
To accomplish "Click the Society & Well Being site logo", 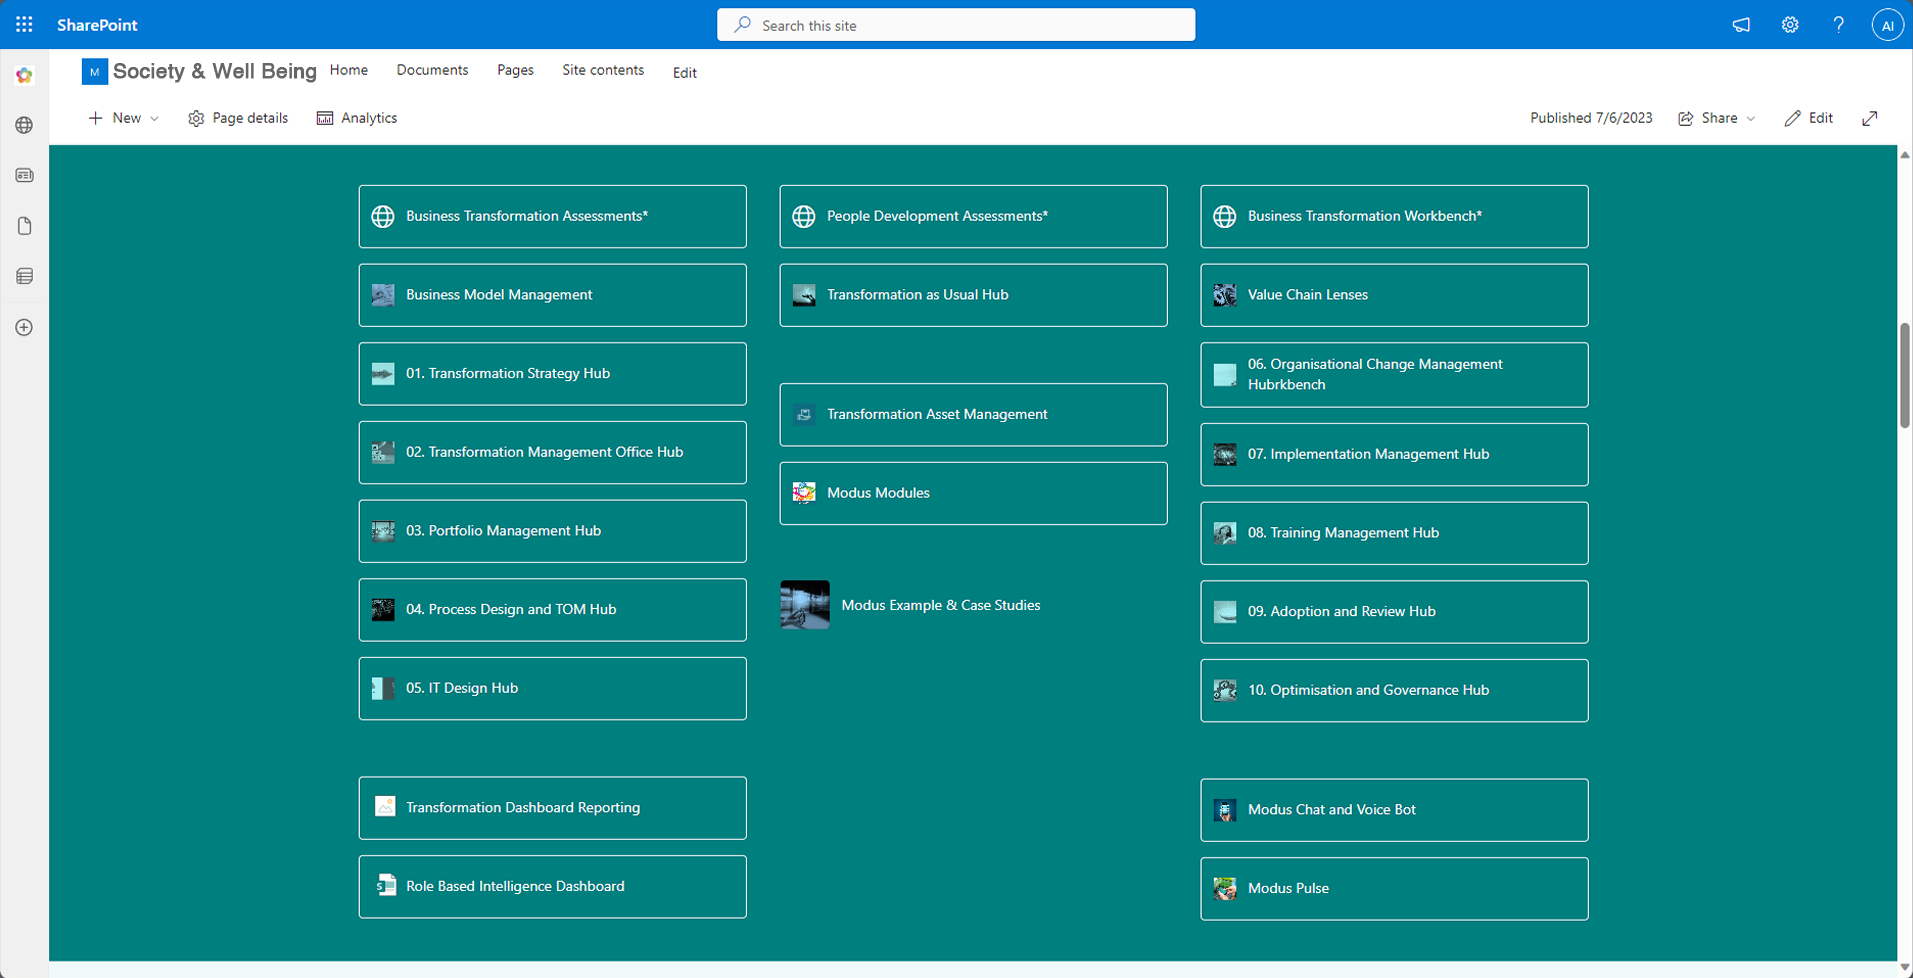I will click(x=94, y=72).
